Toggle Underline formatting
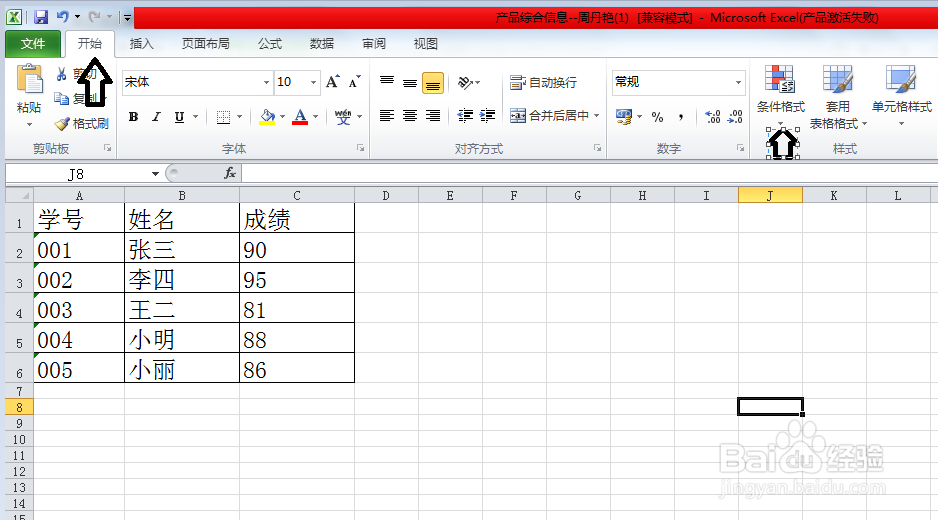The width and height of the screenshot is (938, 520). point(179,117)
